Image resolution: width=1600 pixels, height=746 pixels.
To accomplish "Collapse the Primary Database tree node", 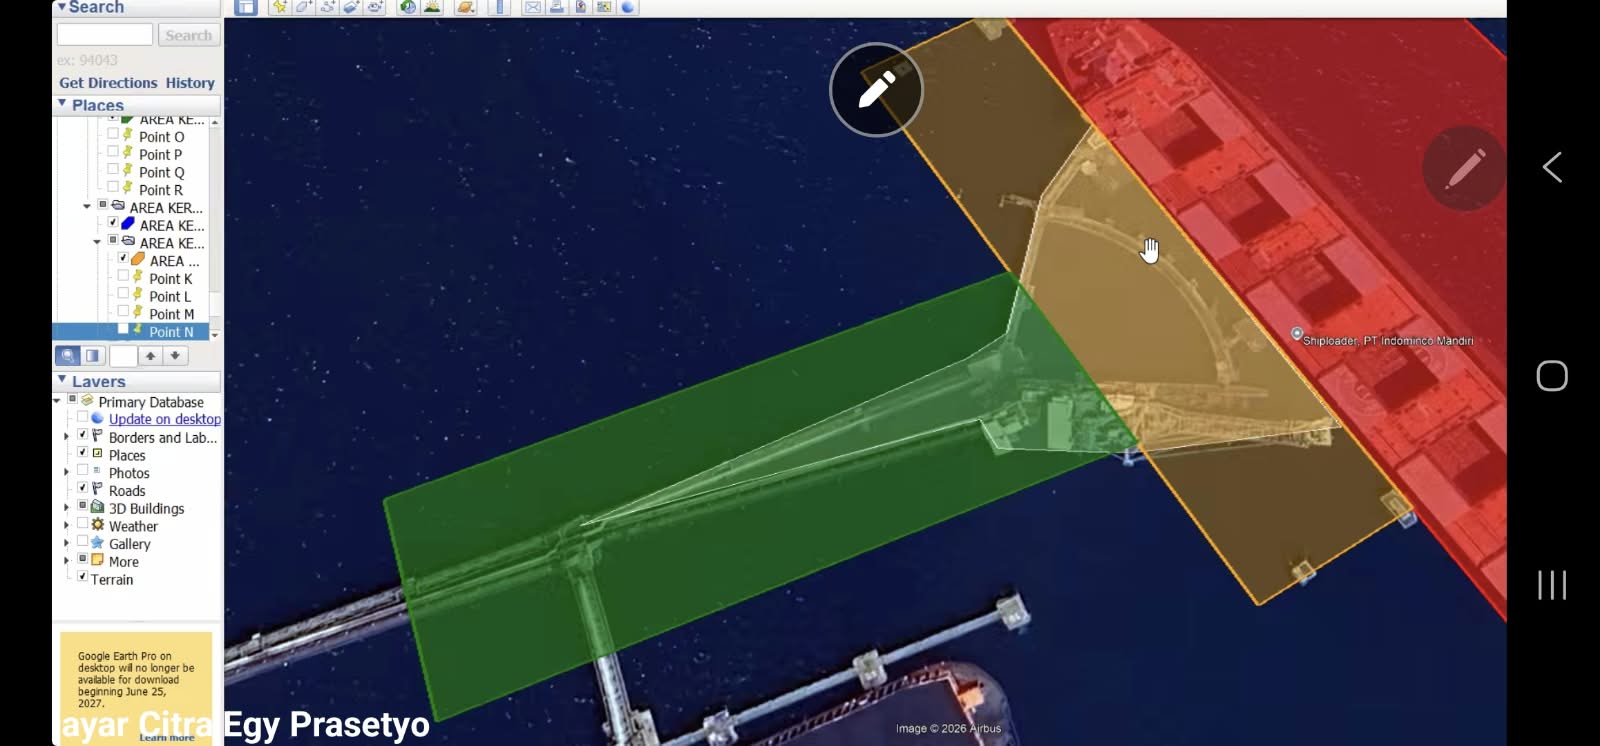I will point(57,400).
